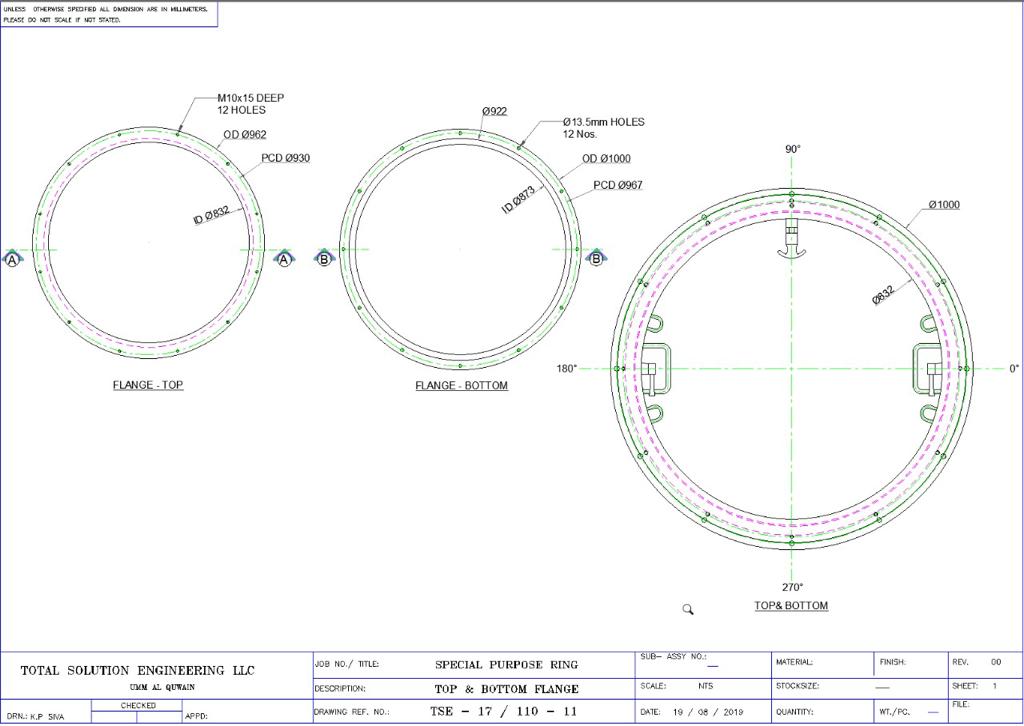Image resolution: width=1024 pixels, height=726 pixels.
Task: Click the right section marker A
Action: pos(284,259)
